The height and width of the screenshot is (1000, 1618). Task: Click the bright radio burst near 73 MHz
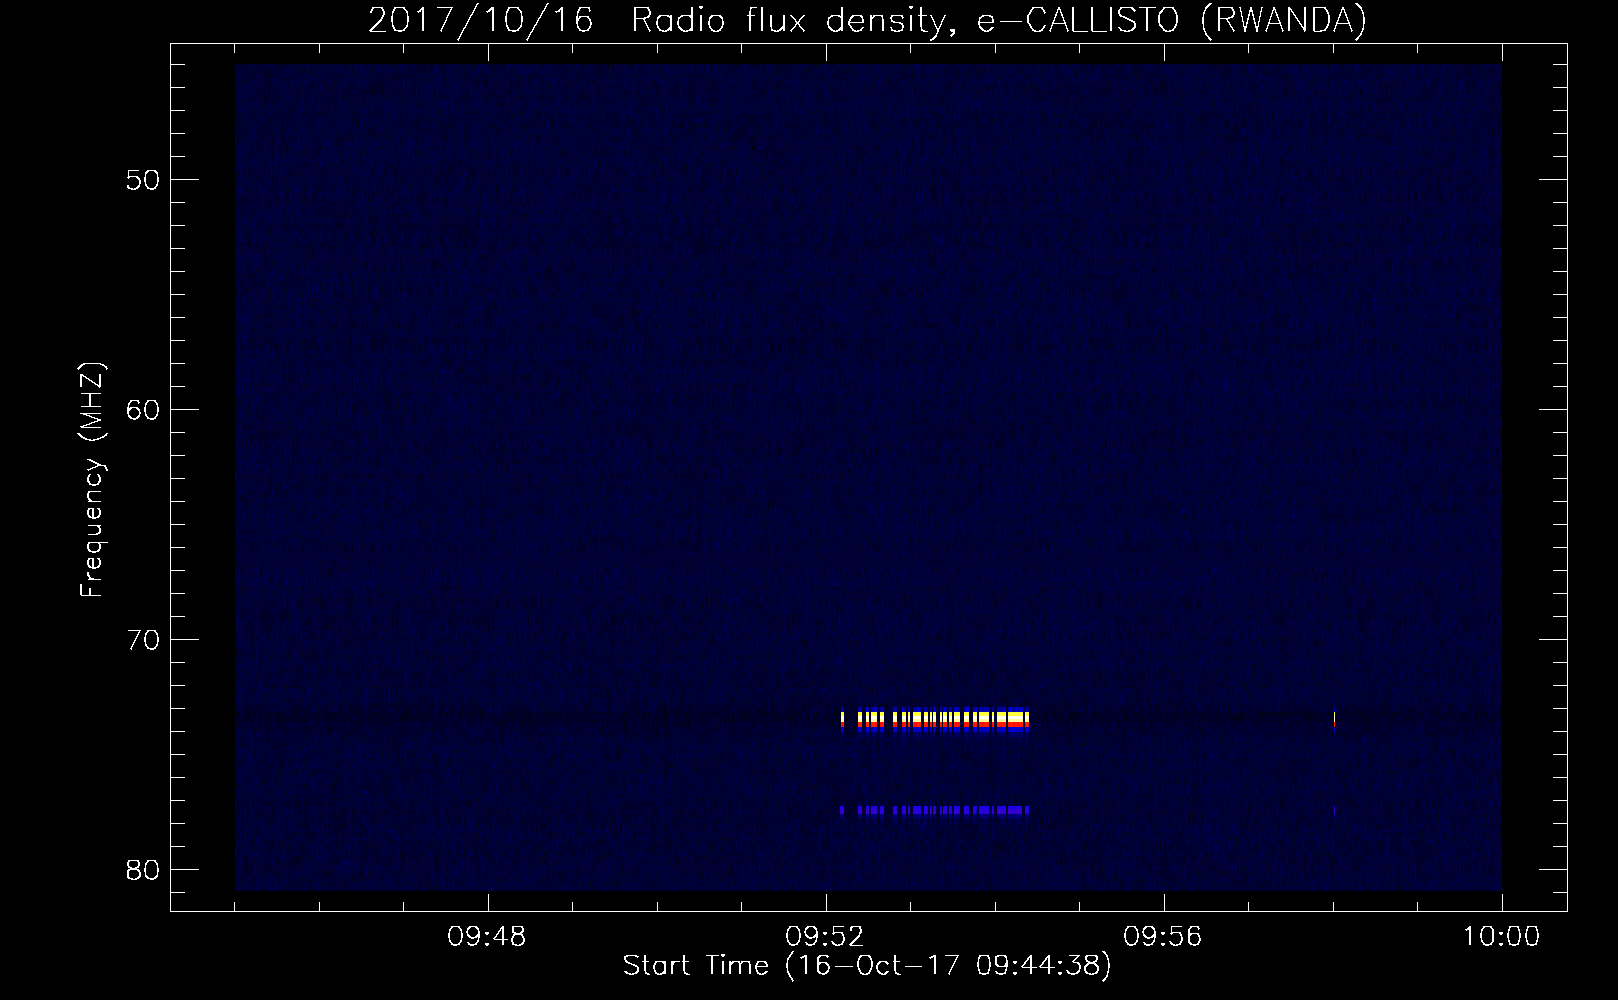click(x=935, y=720)
